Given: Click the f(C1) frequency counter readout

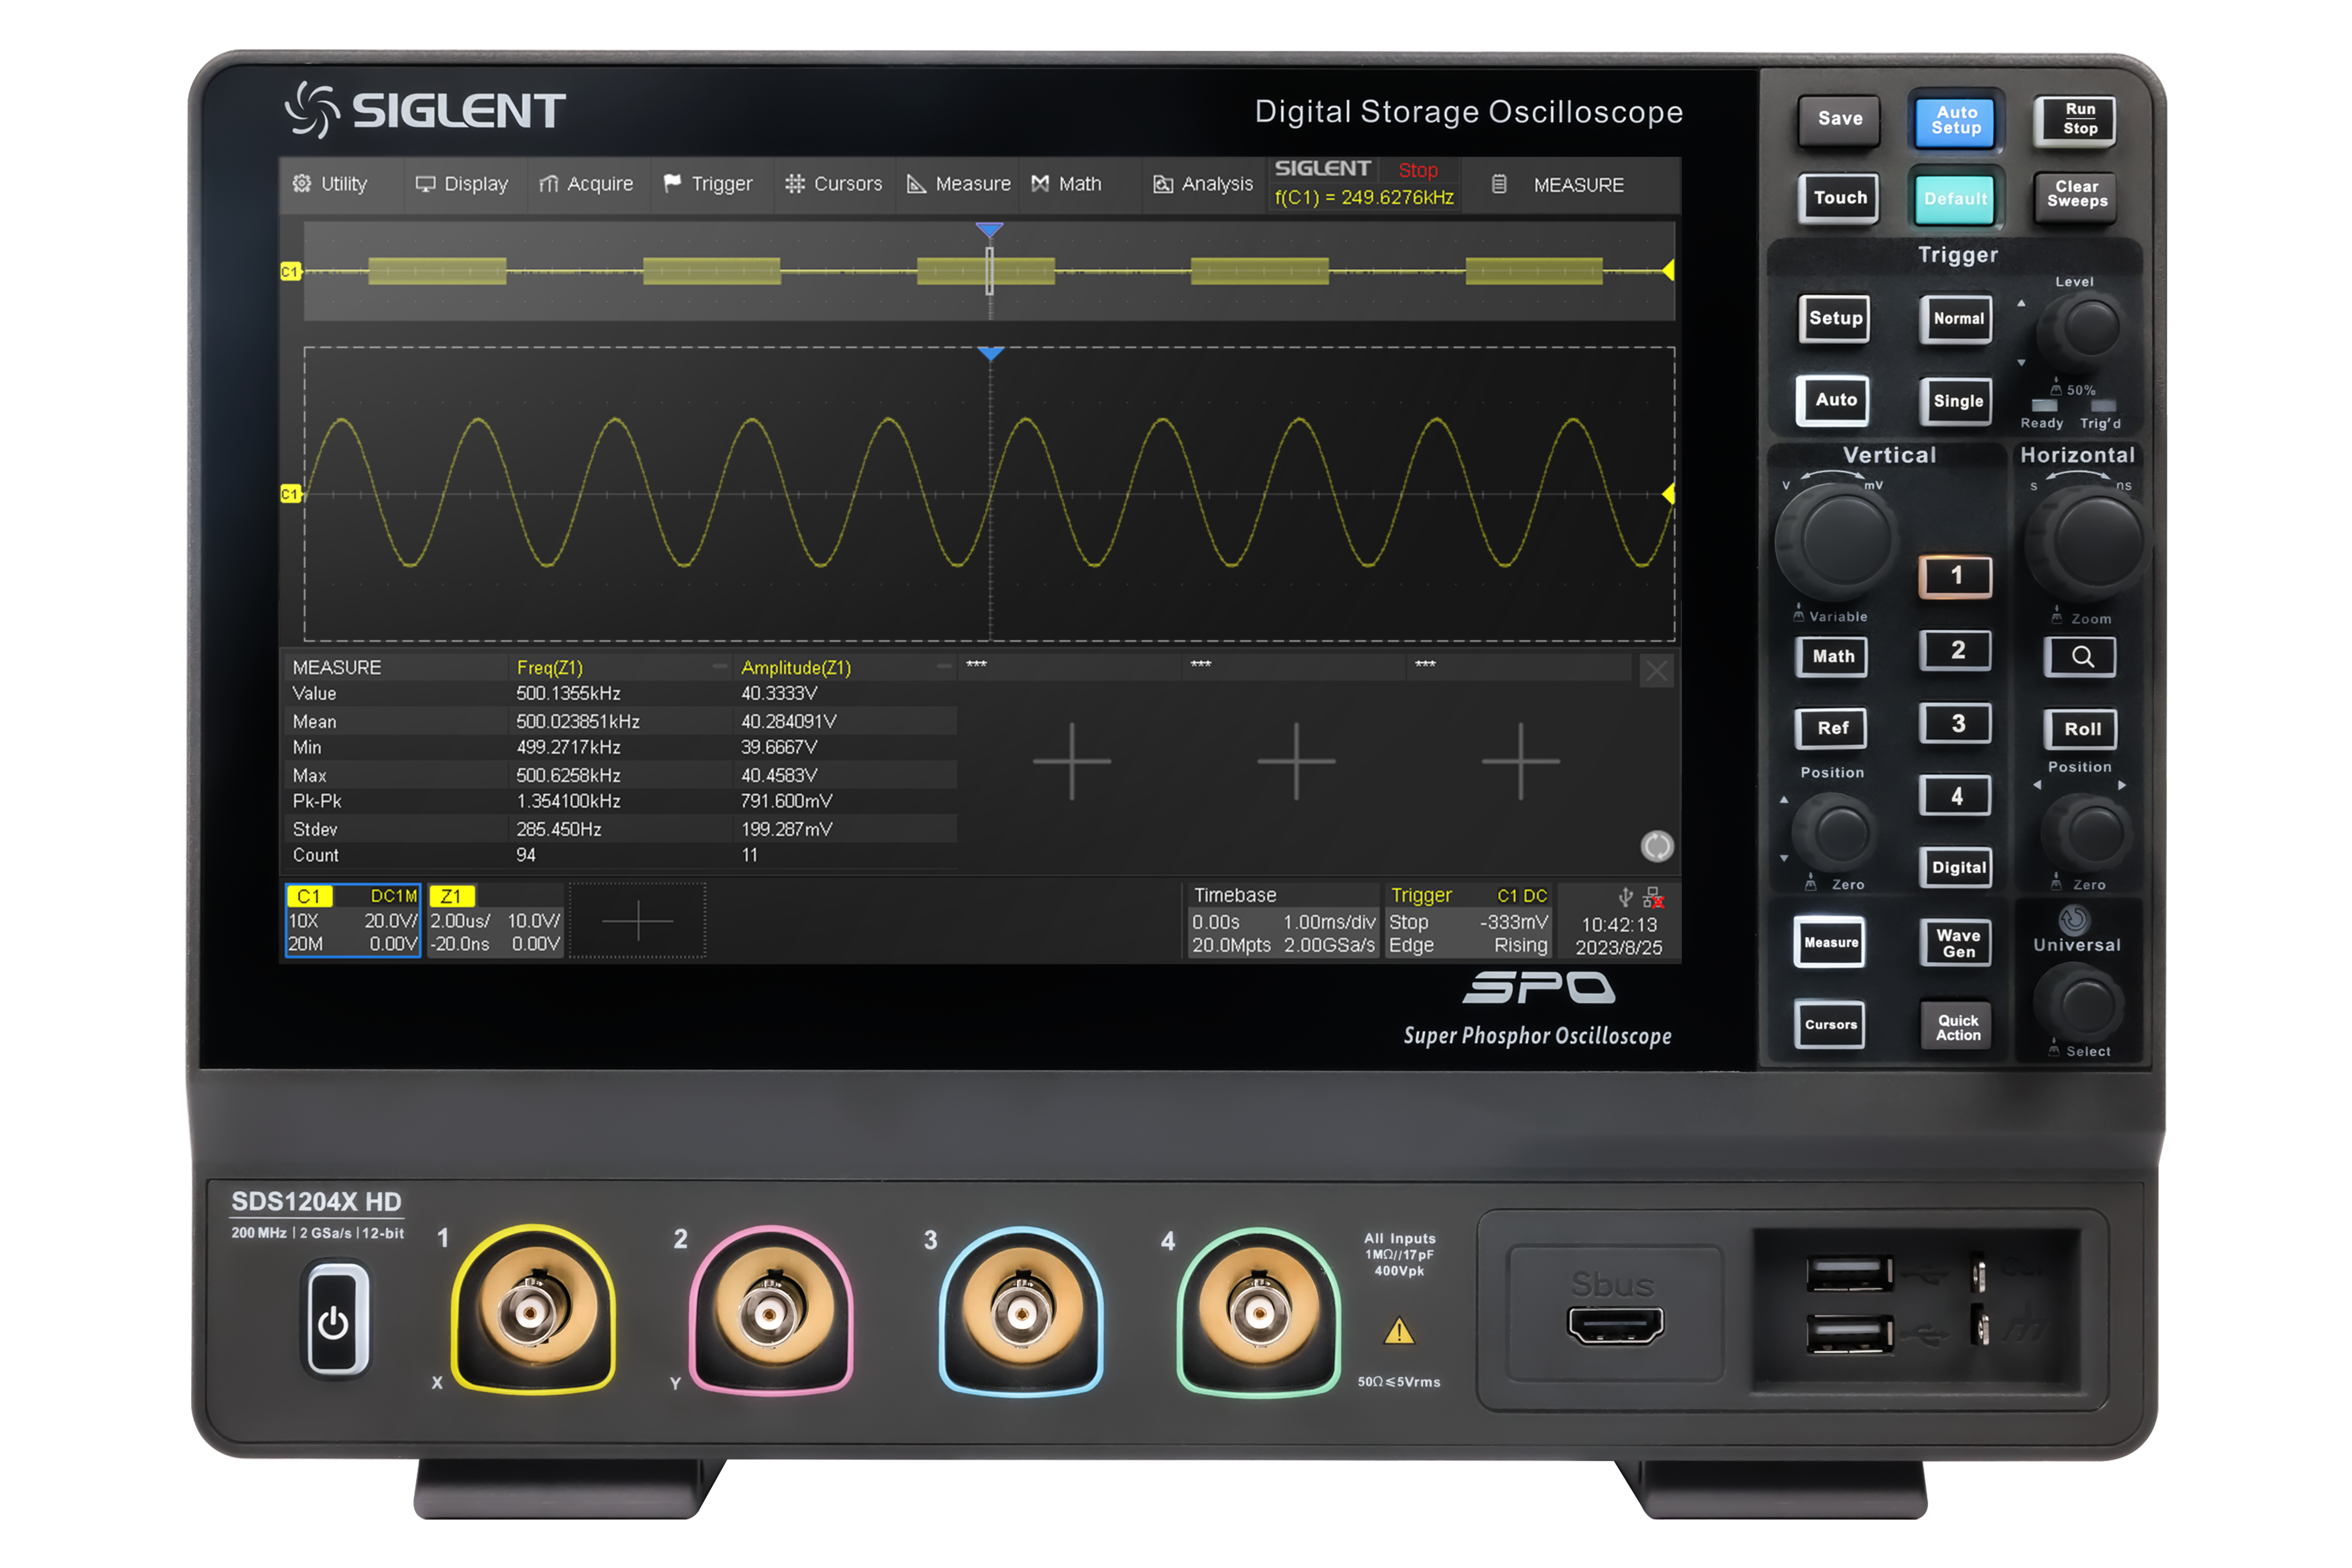Looking at the screenshot, I should [x=1364, y=198].
